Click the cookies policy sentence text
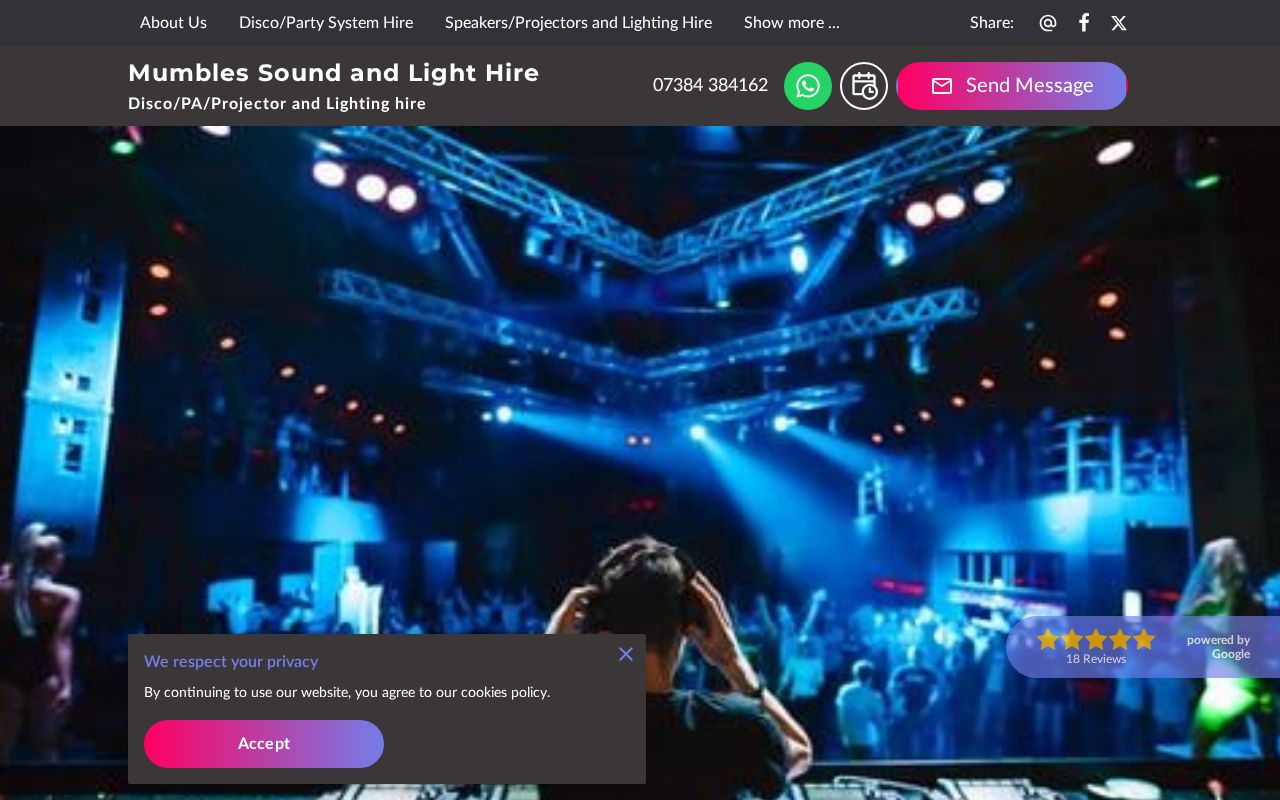 347,692
